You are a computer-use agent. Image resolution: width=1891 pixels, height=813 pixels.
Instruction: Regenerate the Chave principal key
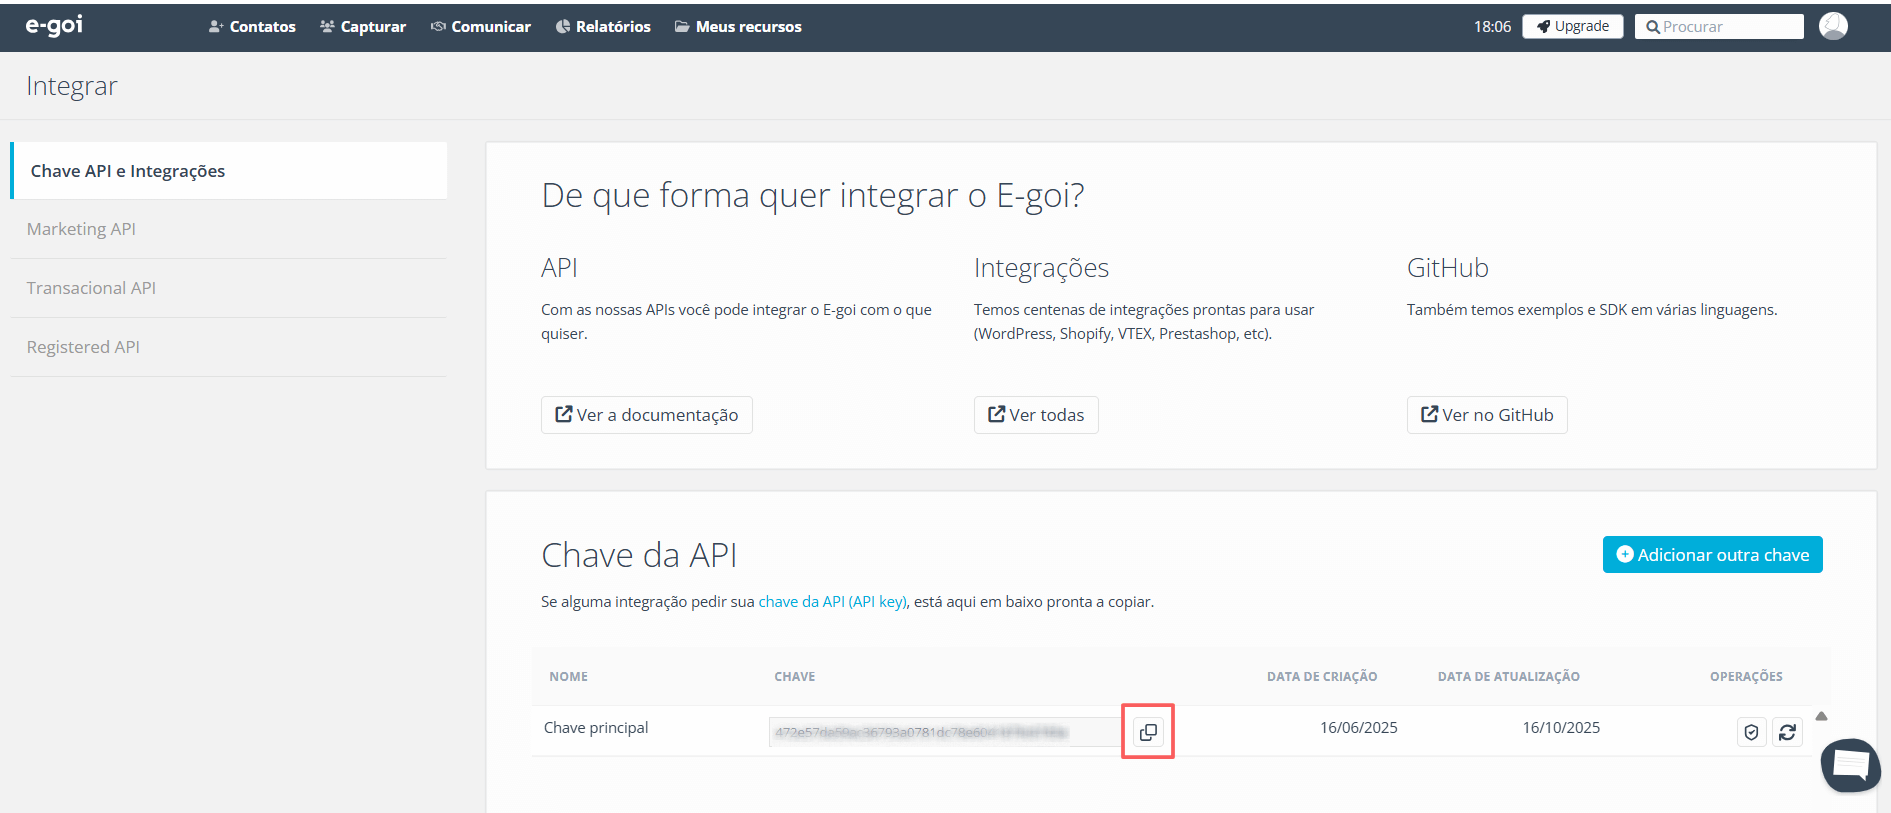pyautogui.click(x=1787, y=732)
